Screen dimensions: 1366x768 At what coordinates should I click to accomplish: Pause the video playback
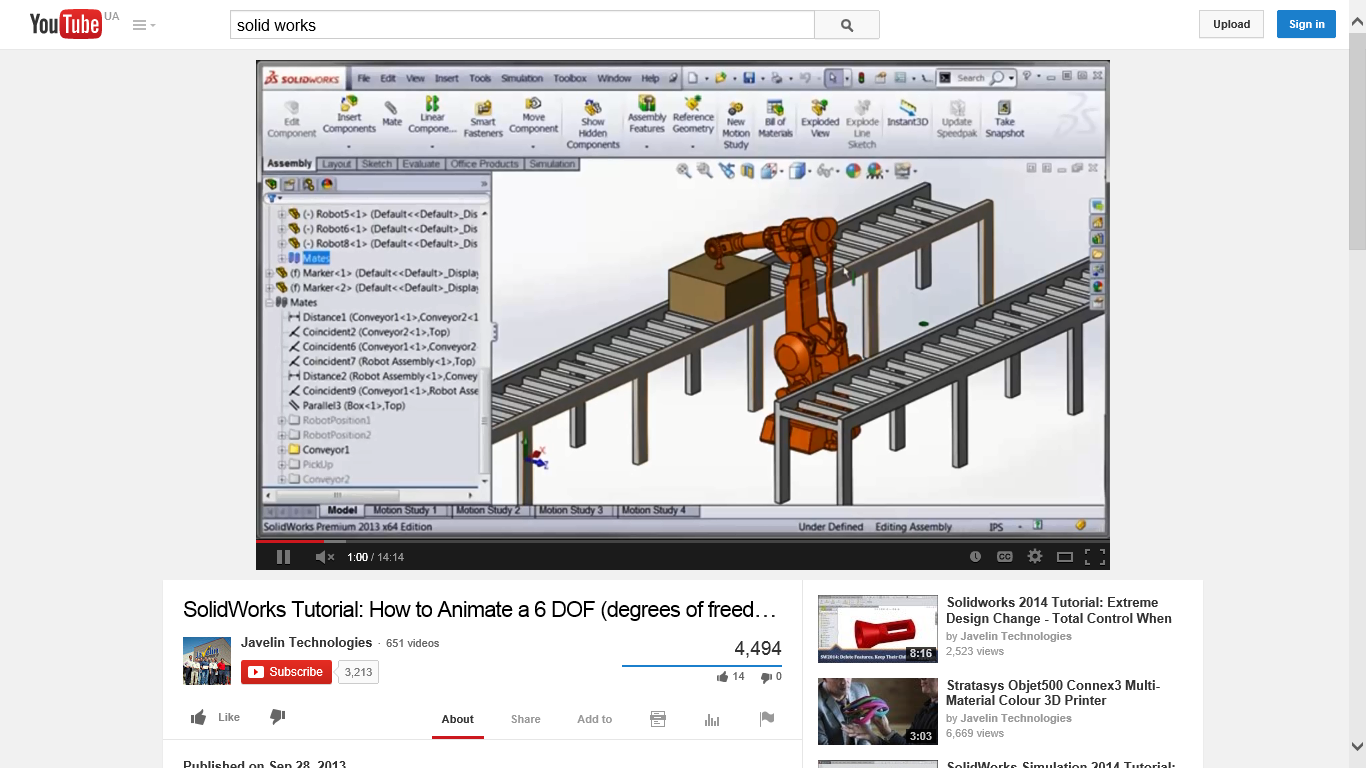tap(283, 557)
